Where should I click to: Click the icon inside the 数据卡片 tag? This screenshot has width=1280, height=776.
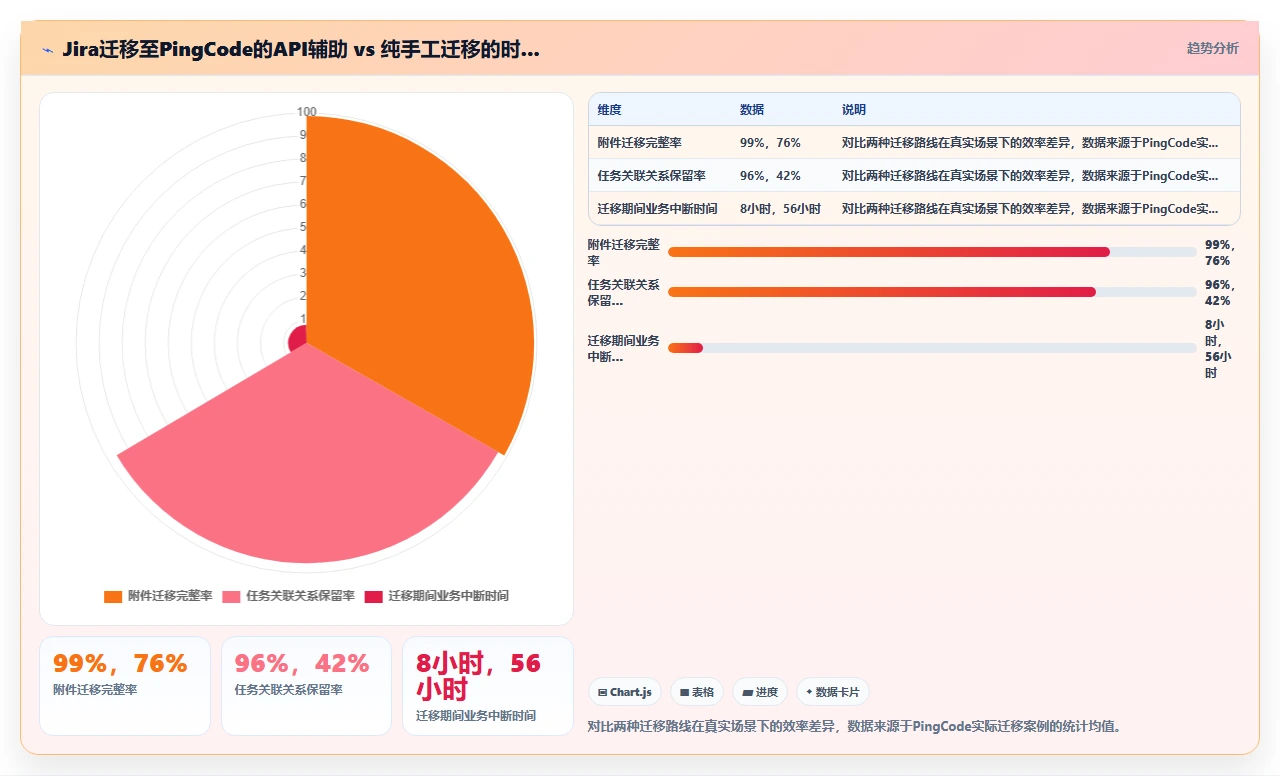[x=809, y=692]
